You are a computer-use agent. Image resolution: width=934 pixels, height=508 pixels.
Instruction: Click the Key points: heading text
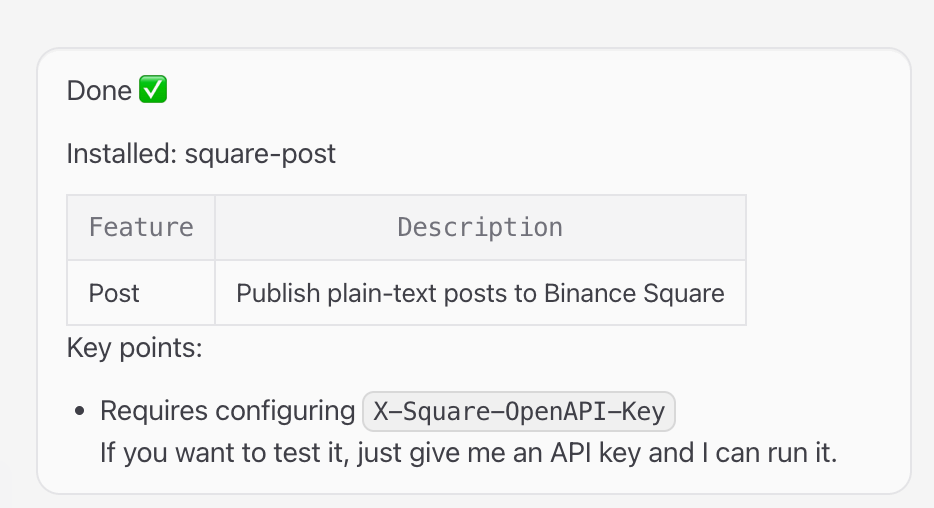click(134, 348)
